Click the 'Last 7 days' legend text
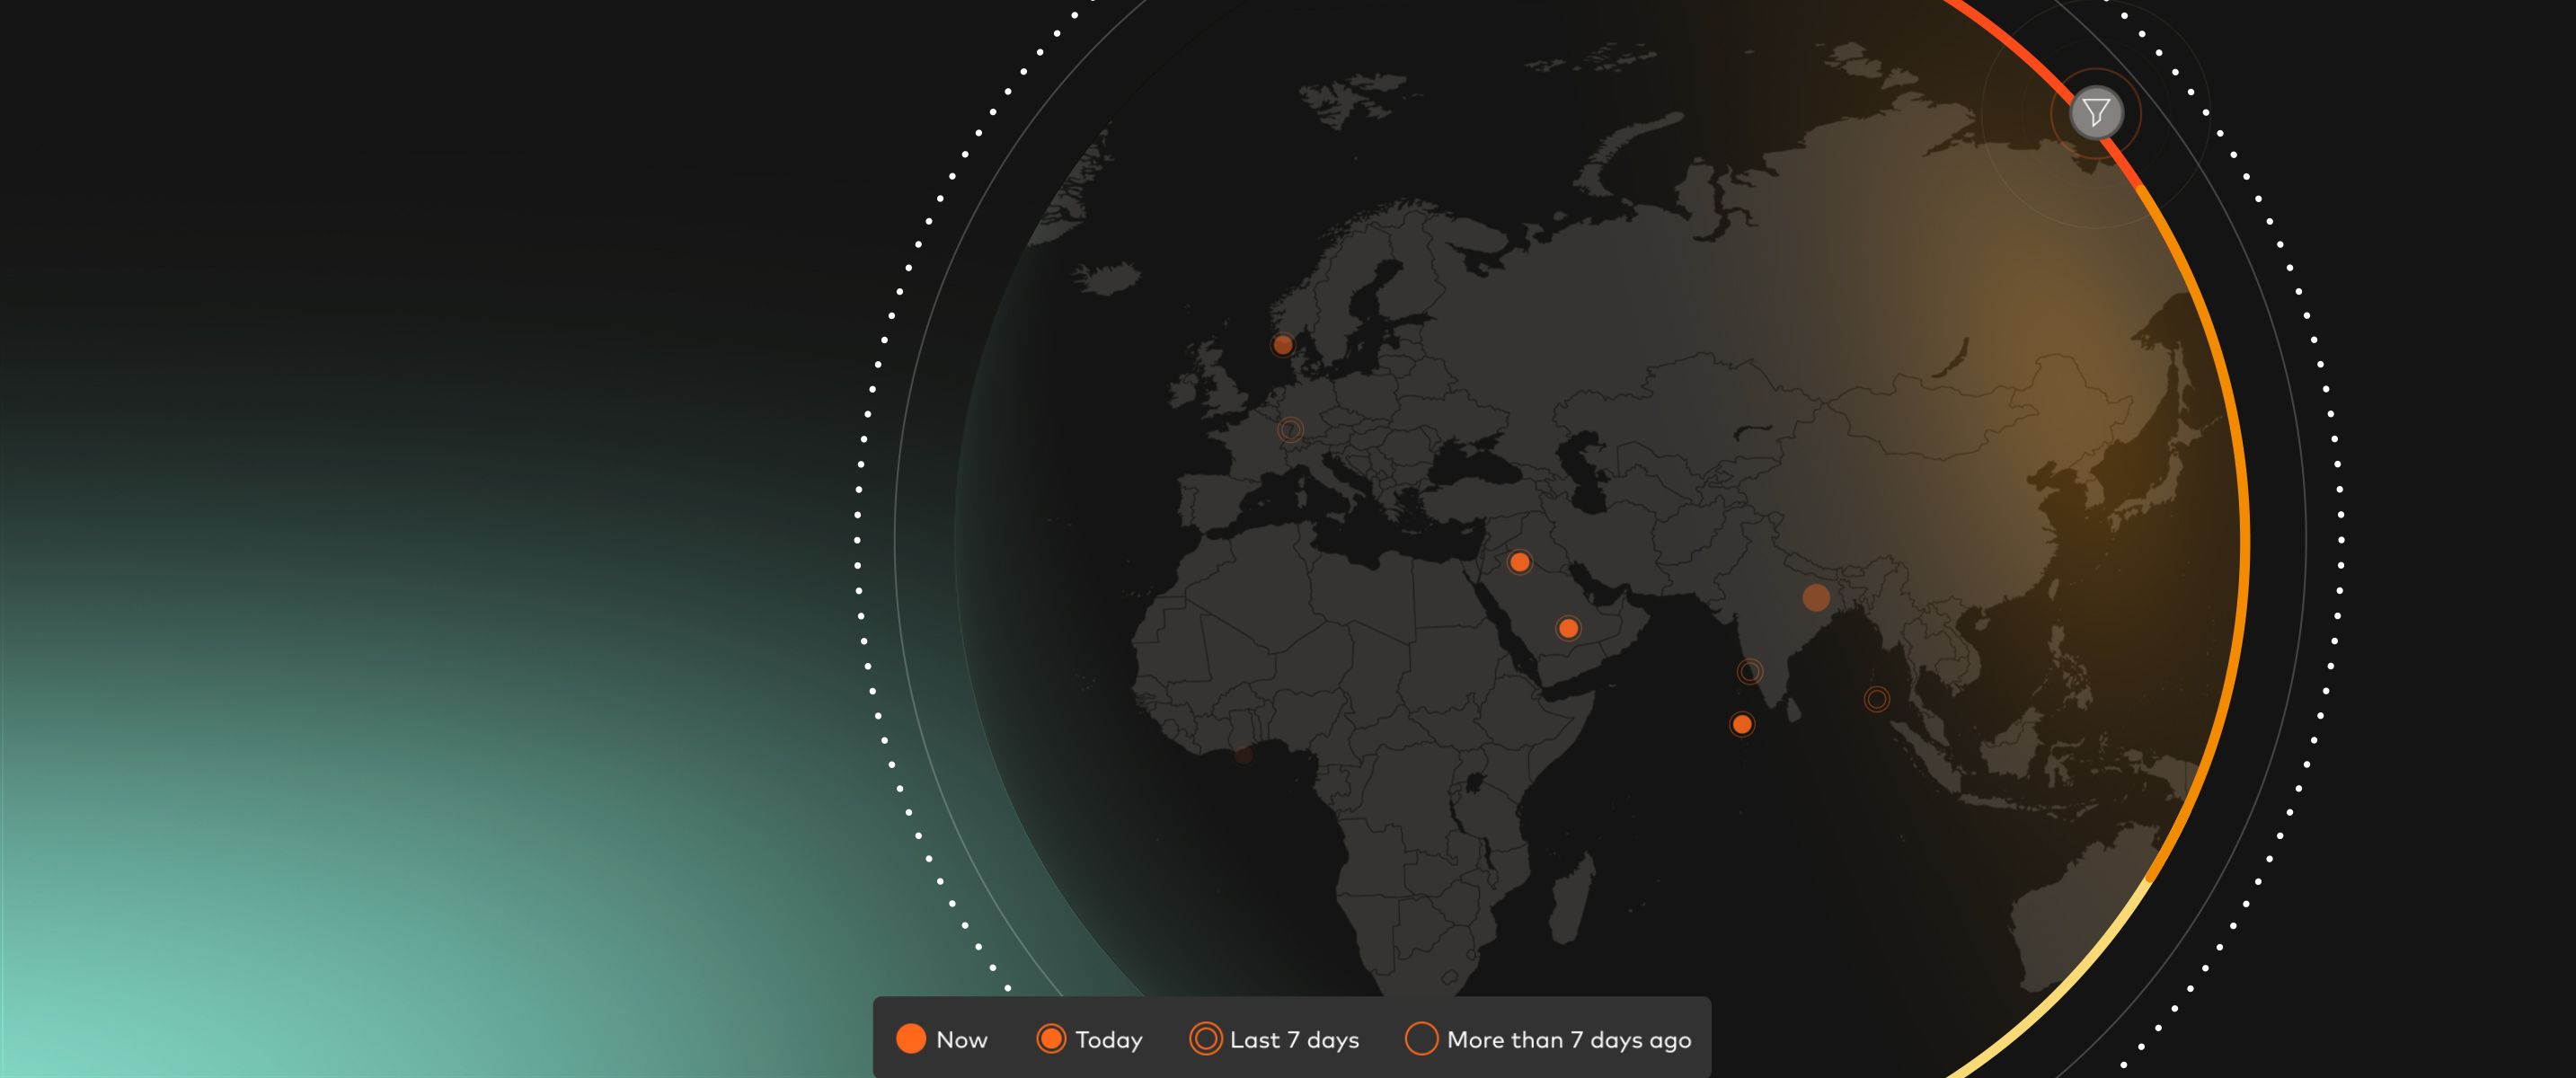2576x1078 pixels. coord(1294,1040)
